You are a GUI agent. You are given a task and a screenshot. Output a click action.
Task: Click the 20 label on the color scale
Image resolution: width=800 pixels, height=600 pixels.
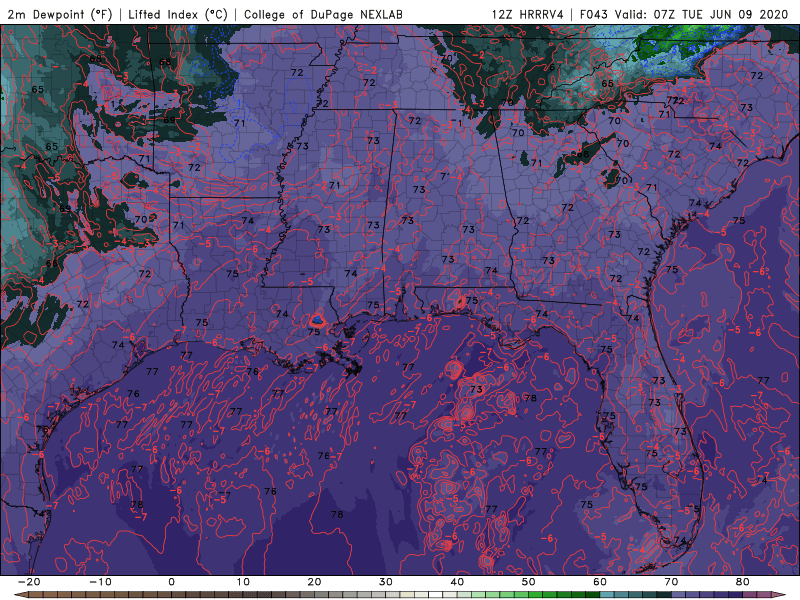[x=314, y=582]
